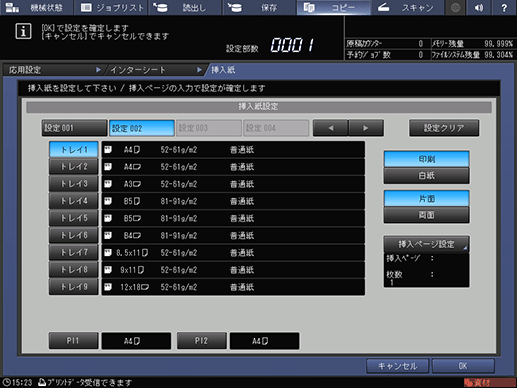Click the 9x11 paper size text
517x388 pixels.
pyautogui.click(x=132, y=270)
